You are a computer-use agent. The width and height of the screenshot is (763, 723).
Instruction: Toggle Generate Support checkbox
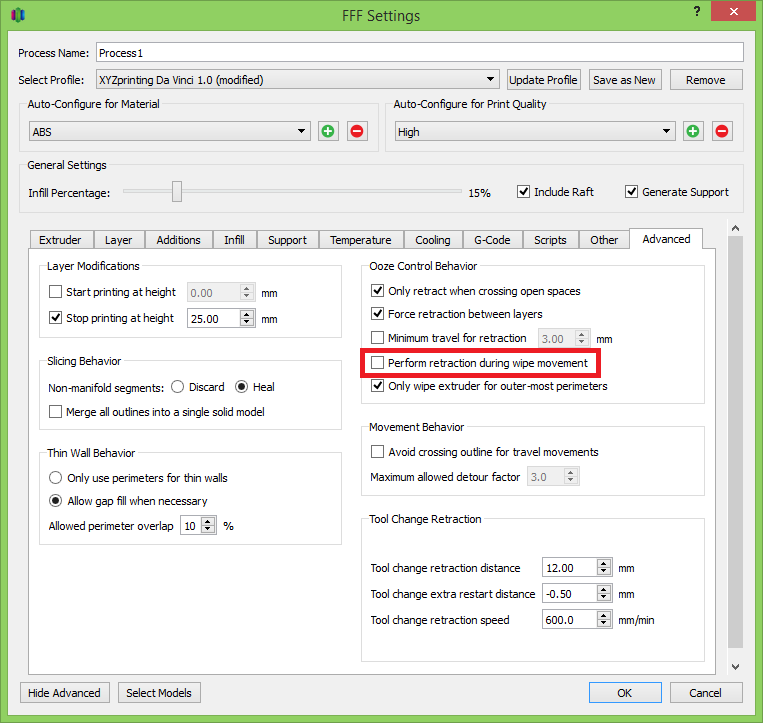click(631, 192)
